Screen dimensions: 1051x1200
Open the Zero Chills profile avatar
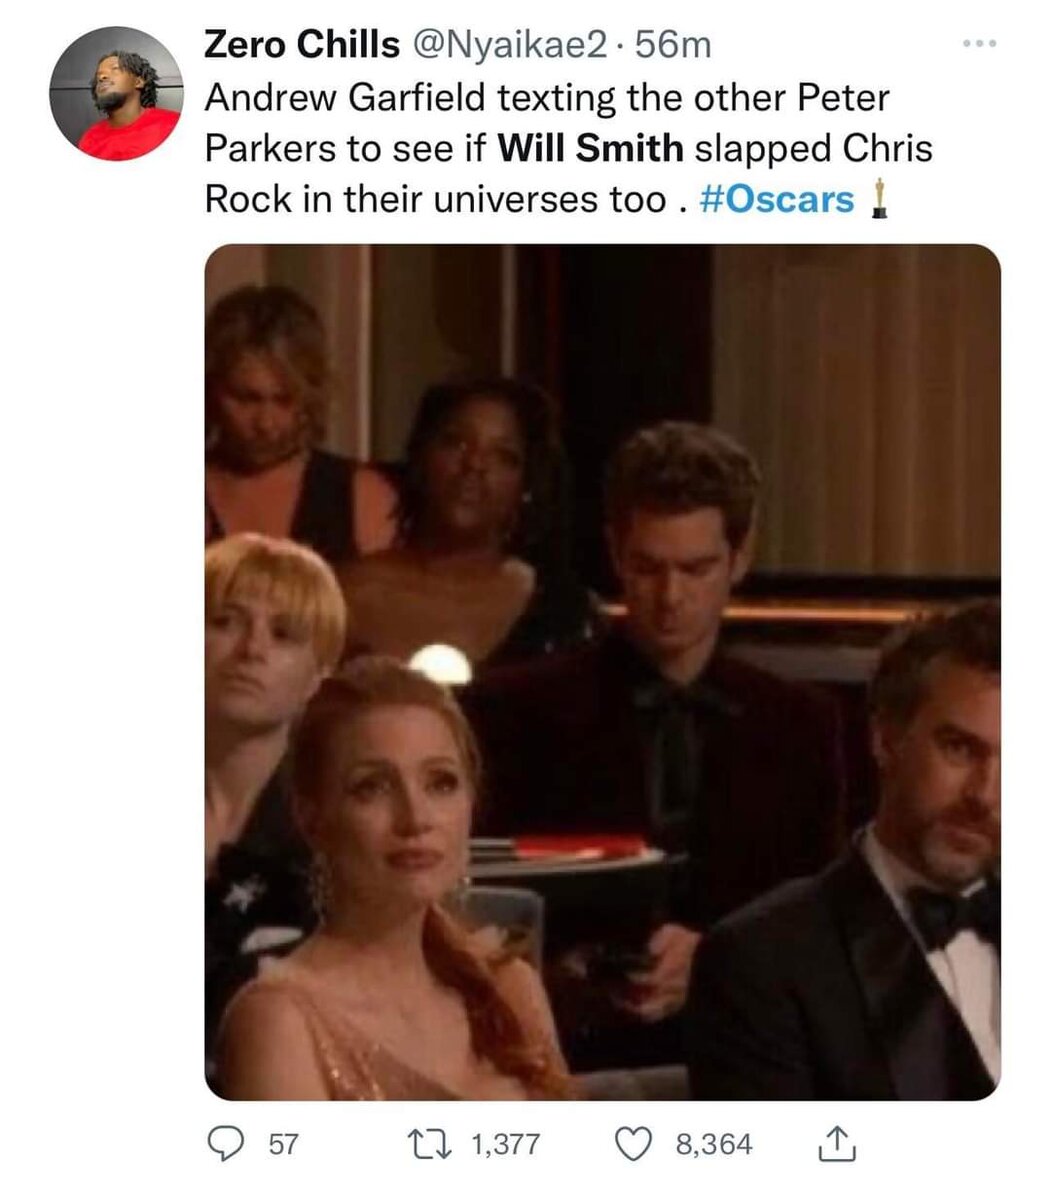116,93
